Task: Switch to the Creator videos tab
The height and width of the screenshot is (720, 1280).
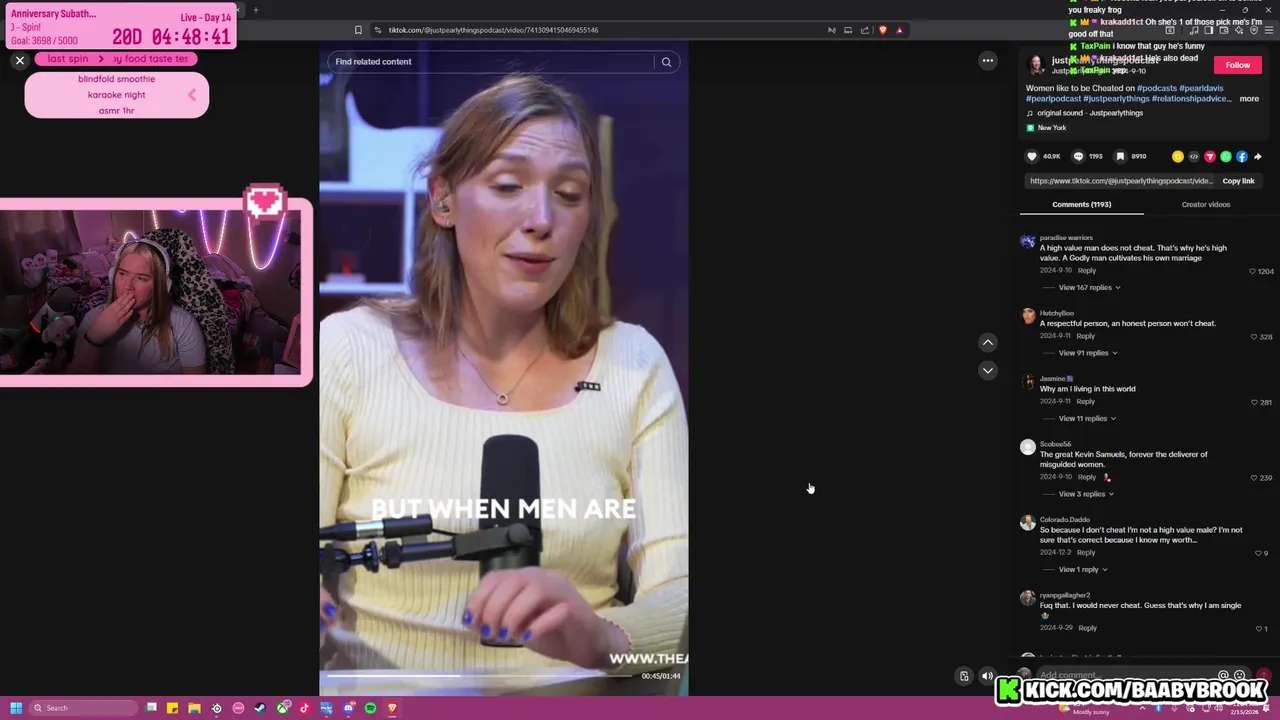Action: [1205, 204]
